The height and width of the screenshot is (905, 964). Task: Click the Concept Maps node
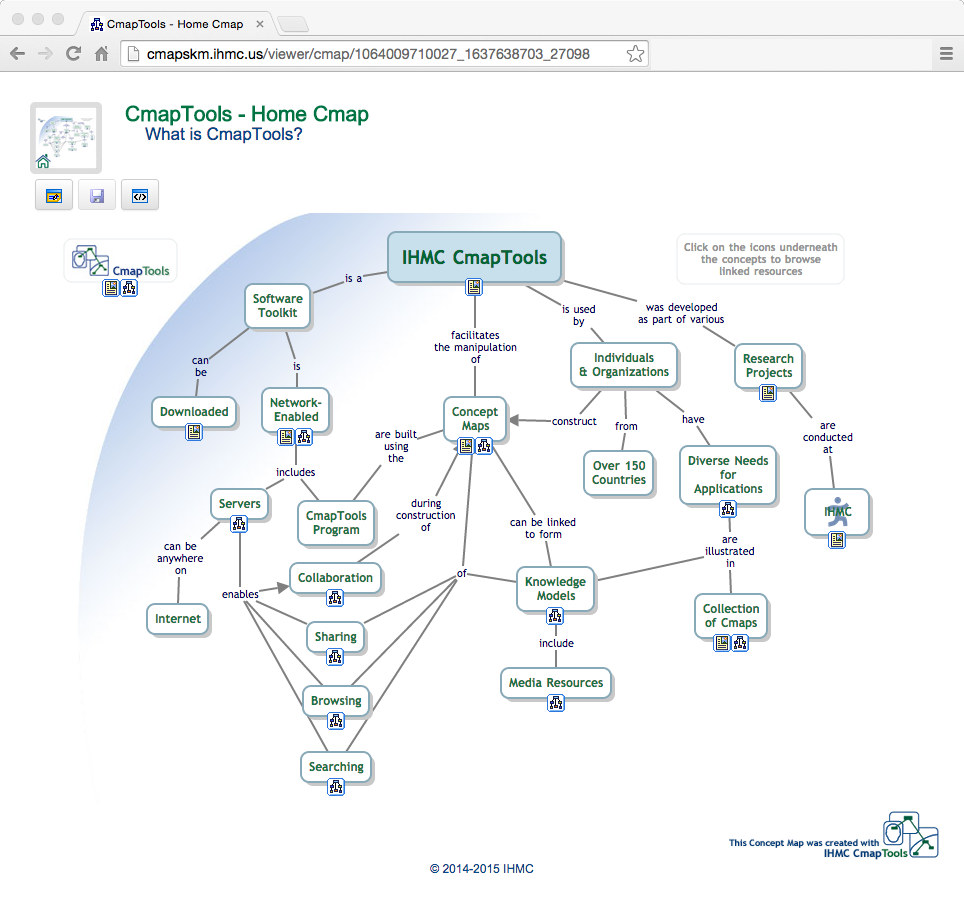tap(475, 419)
